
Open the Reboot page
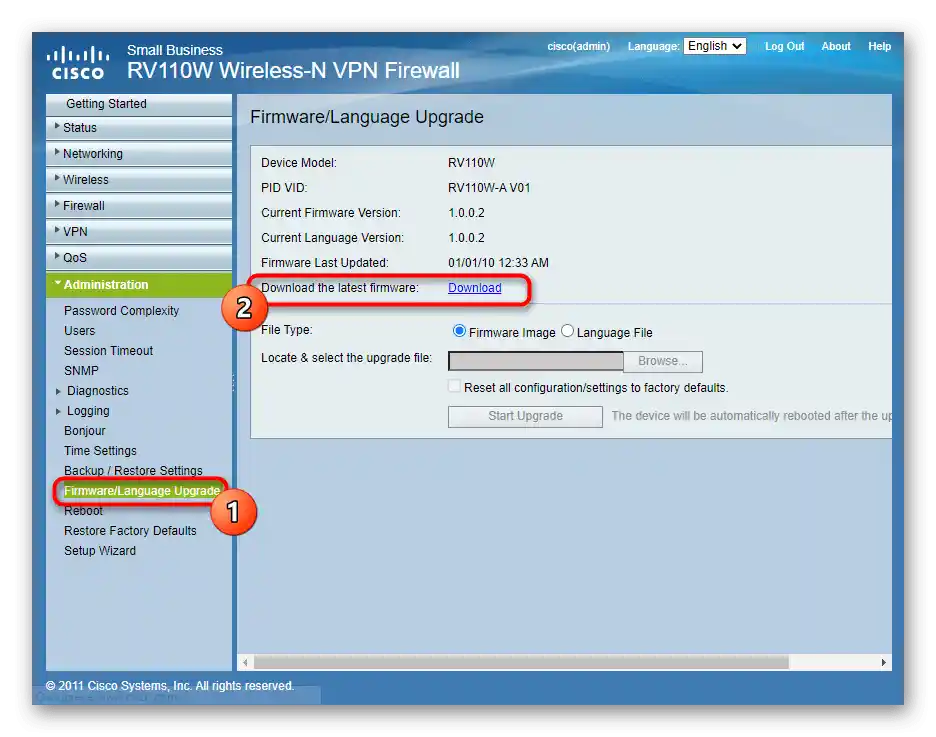point(83,511)
